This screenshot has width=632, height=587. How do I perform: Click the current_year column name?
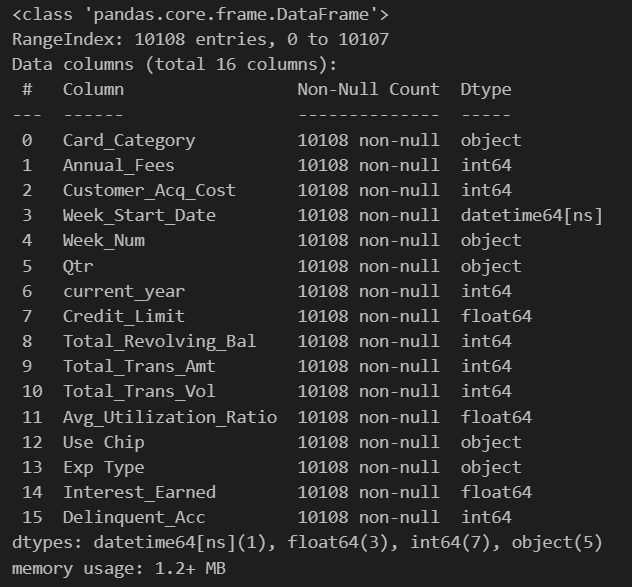pos(124,291)
